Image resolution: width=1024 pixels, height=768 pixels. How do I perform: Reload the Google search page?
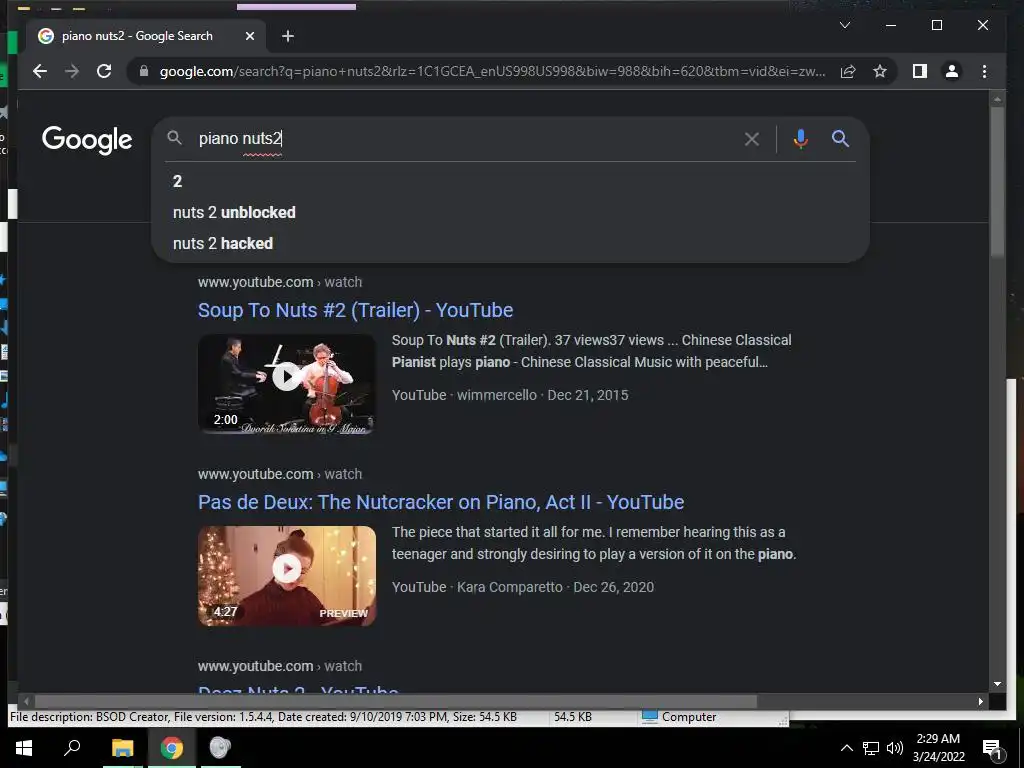pyautogui.click(x=104, y=71)
